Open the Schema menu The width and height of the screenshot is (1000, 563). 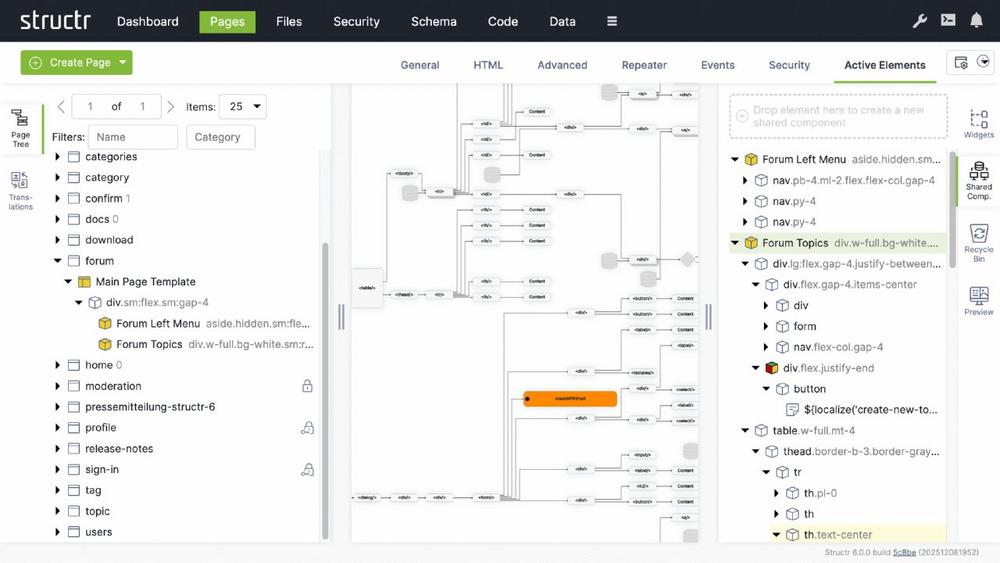[433, 21]
